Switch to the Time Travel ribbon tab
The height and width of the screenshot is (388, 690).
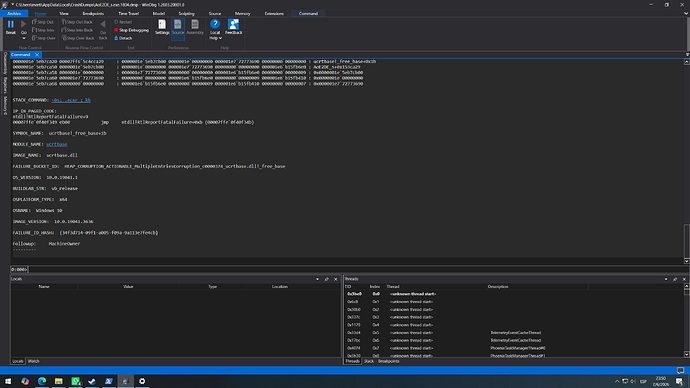128,14
